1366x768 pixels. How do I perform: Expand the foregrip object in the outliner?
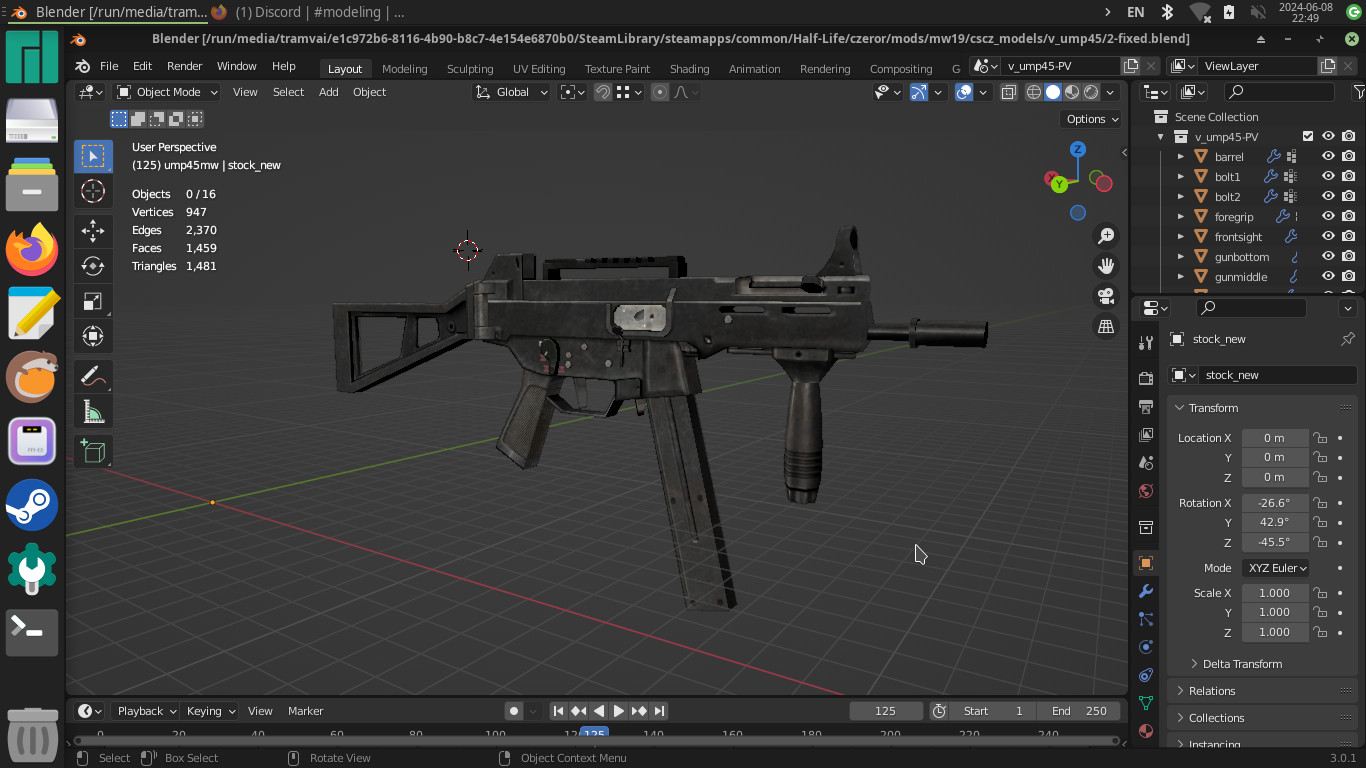pos(1180,216)
